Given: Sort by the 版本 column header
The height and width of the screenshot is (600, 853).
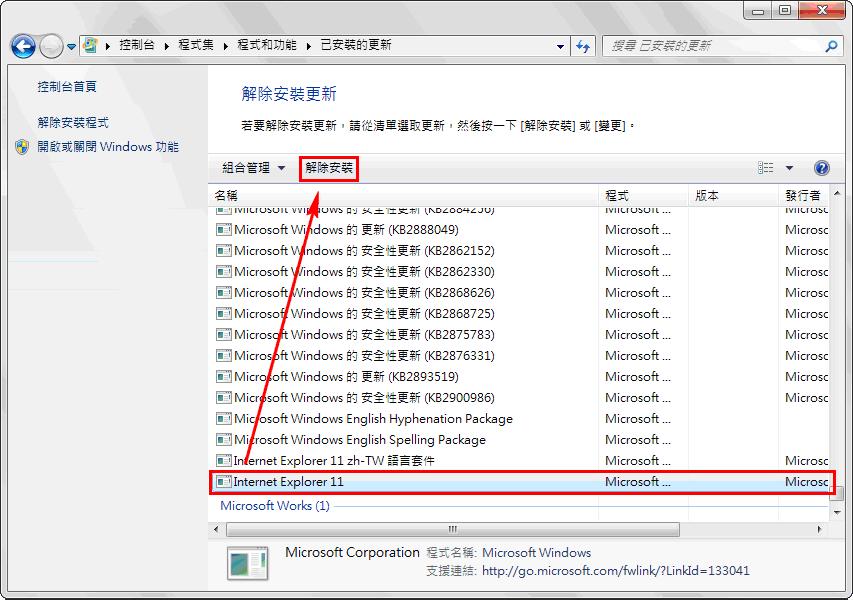Looking at the screenshot, I should coord(733,196).
